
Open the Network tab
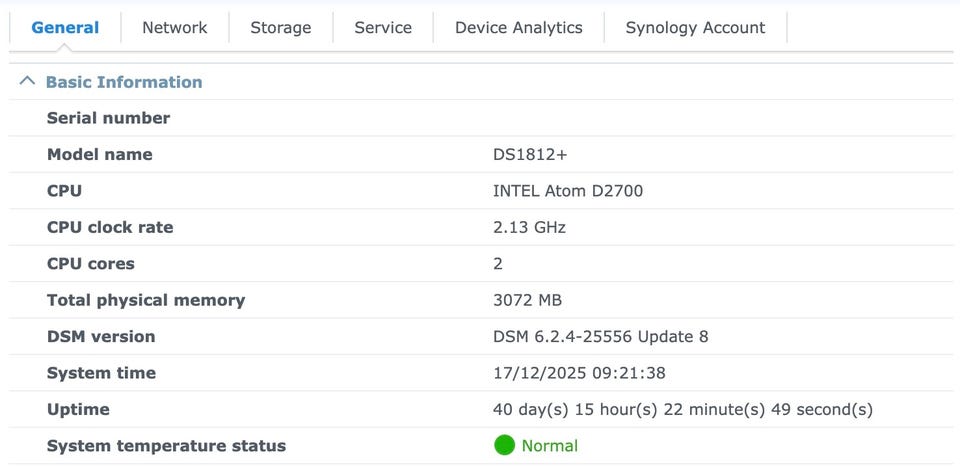175,28
